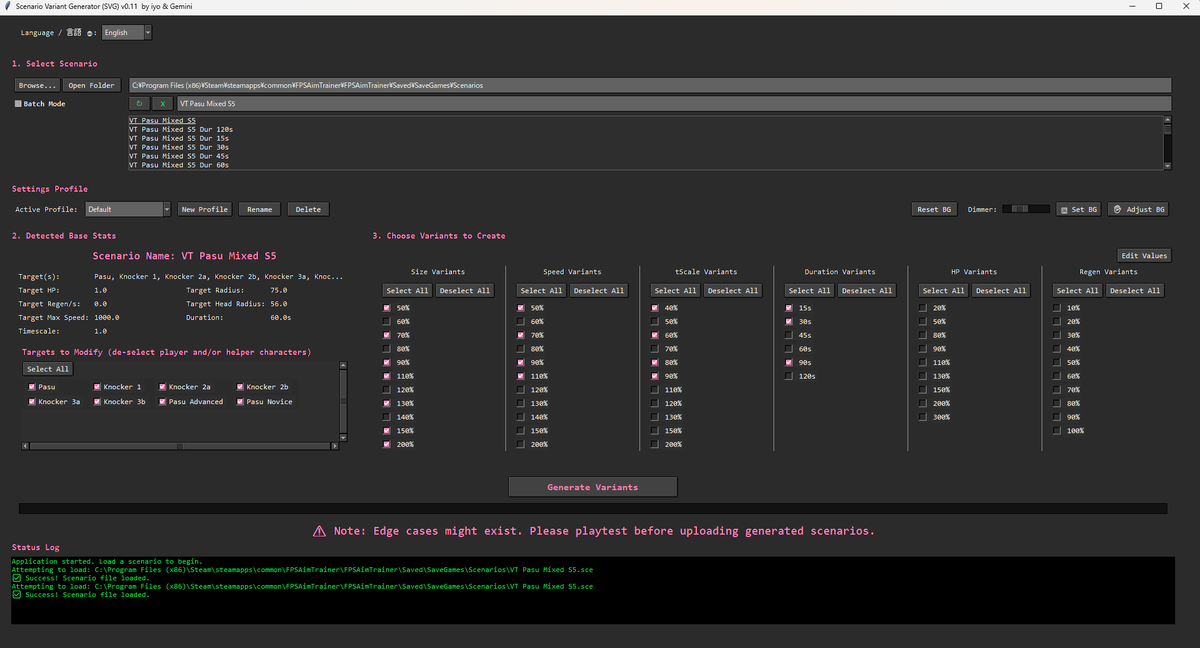The image size is (1200, 648).
Task: Adjust the background Dimmer slider
Action: [1027, 209]
